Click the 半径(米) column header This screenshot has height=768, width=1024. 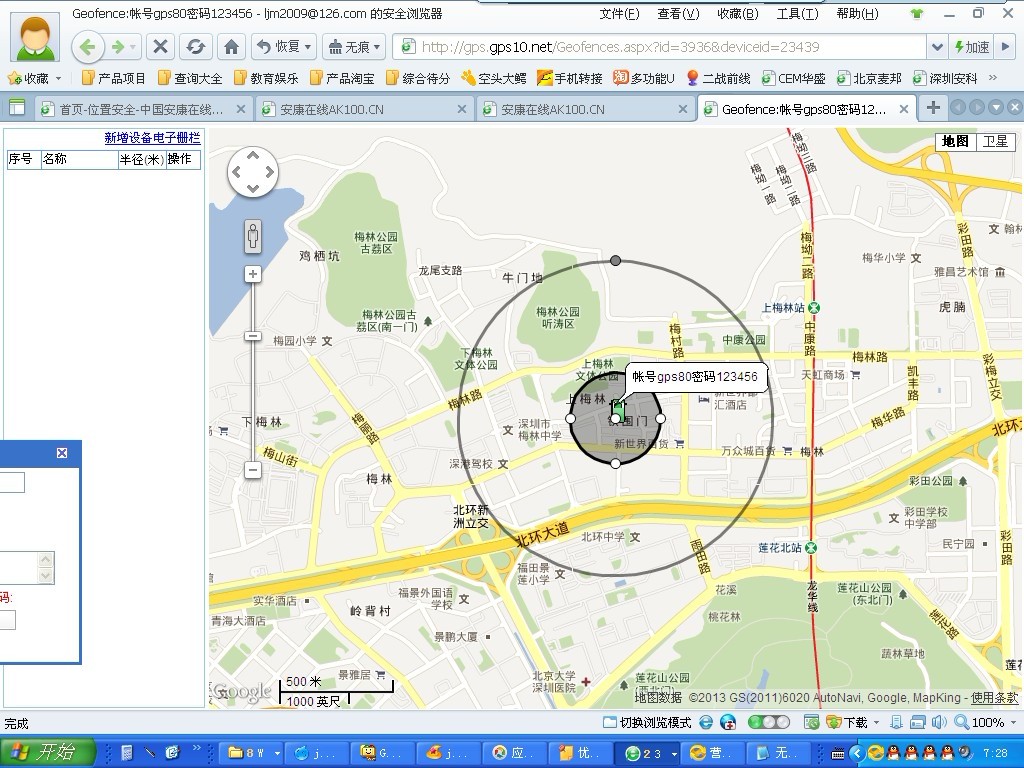tap(141, 159)
